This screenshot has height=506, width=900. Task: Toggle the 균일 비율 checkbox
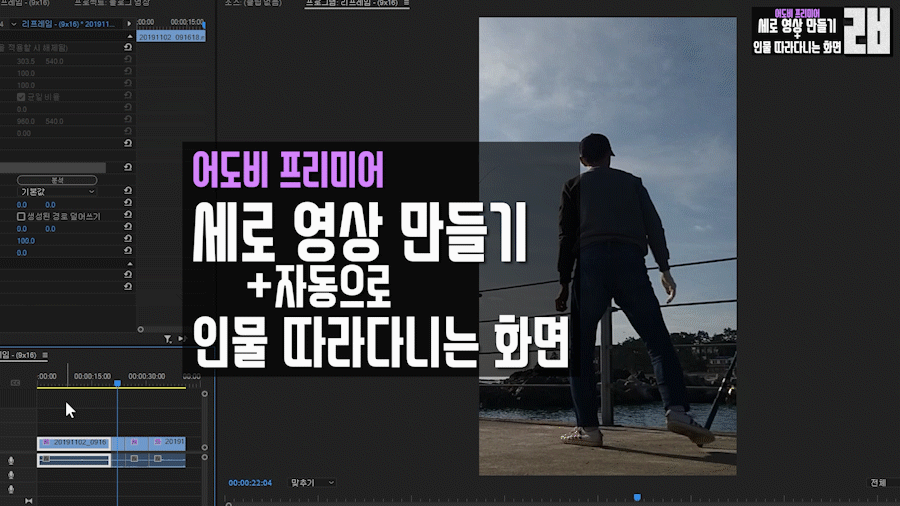pyautogui.click(x=21, y=97)
